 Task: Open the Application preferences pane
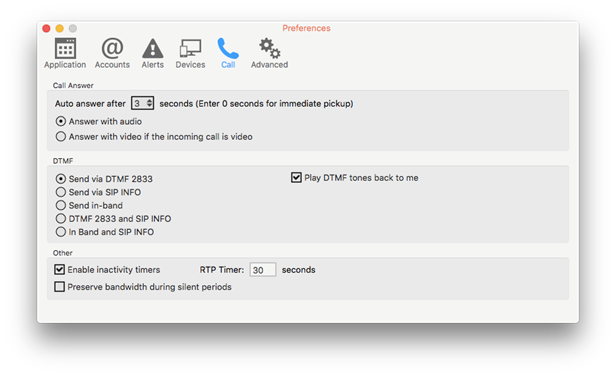click(65, 53)
